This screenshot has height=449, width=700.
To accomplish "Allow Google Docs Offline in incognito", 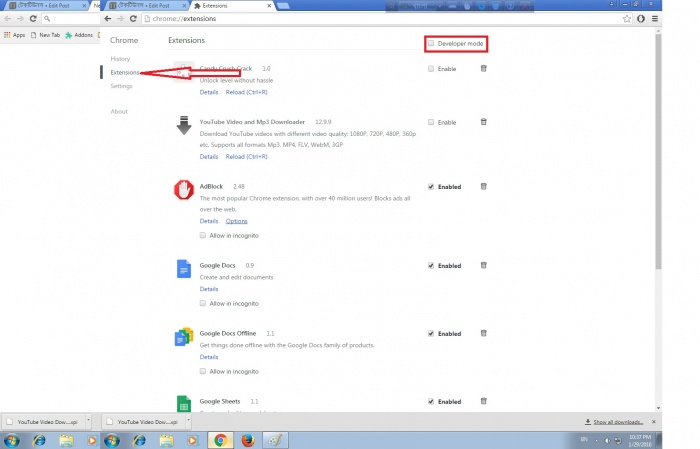I will pyautogui.click(x=203, y=371).
